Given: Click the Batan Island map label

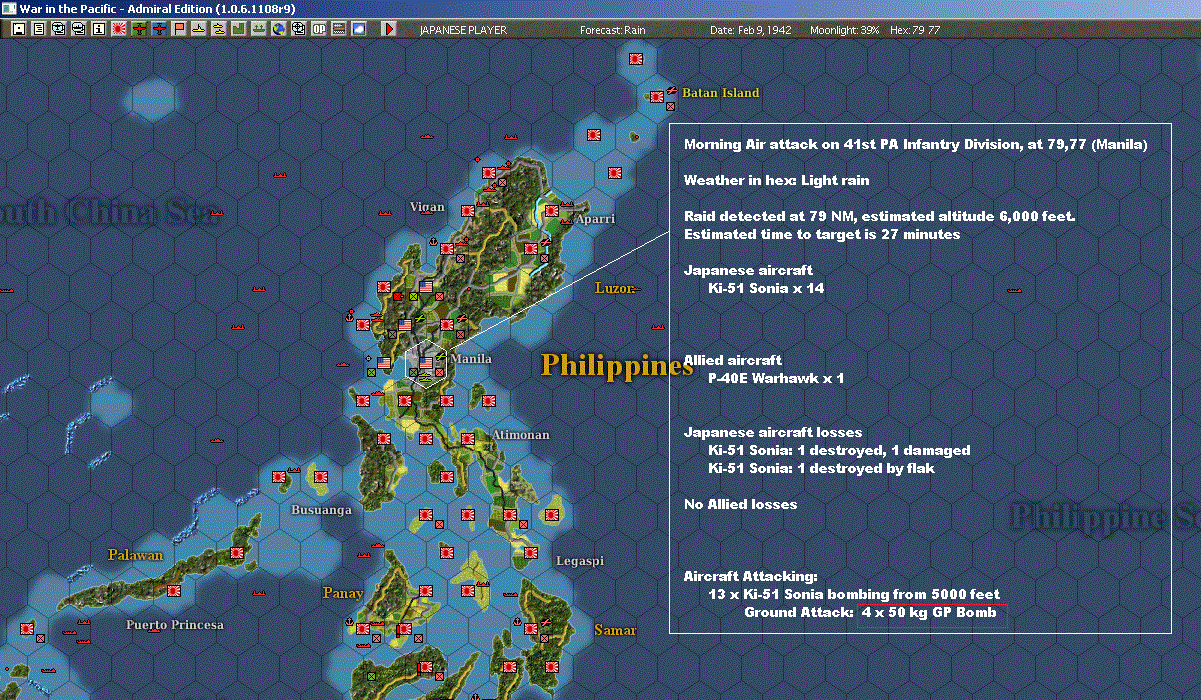Looking at the screenshot, I should pos(721,93).
